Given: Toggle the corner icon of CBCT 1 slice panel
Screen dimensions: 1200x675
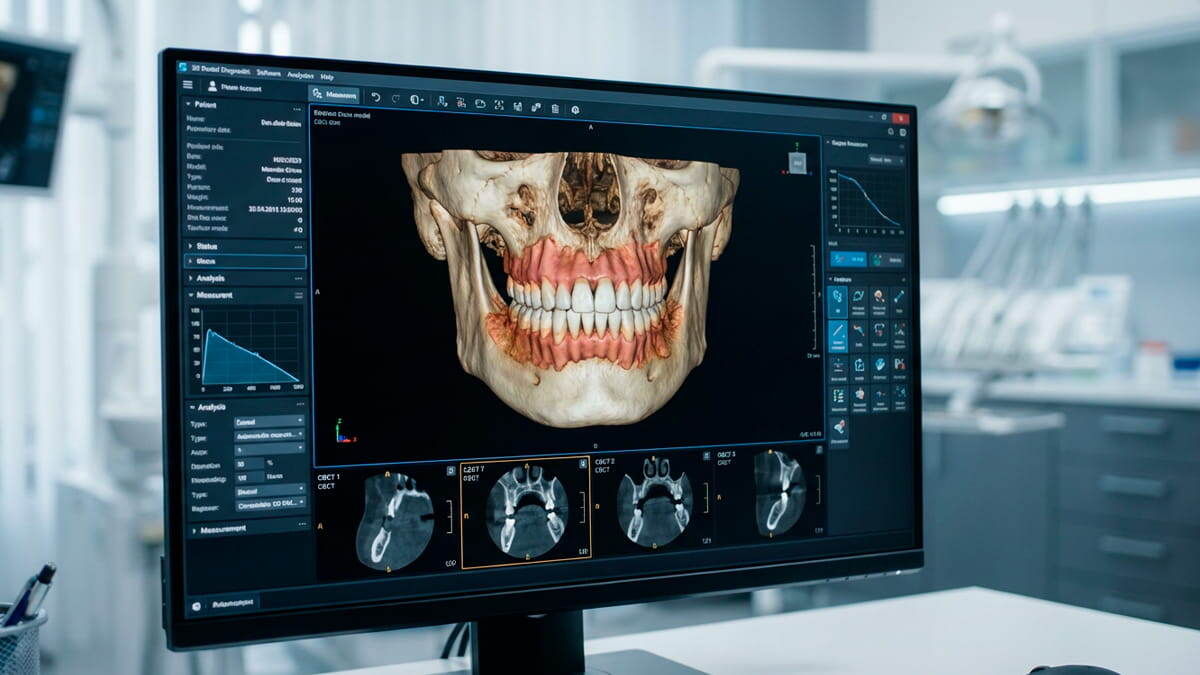Looking at the screenshot, I should pos(451,470).
